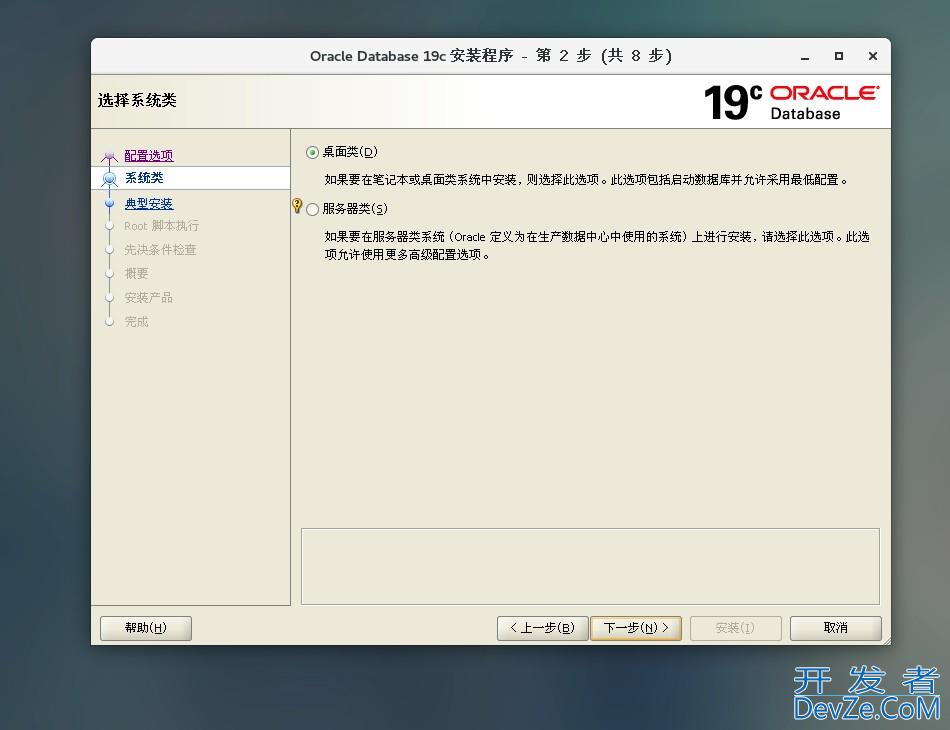
Task: Click the hint lightbulb icon beside 服务器类
Action: [x=297, y=206]
